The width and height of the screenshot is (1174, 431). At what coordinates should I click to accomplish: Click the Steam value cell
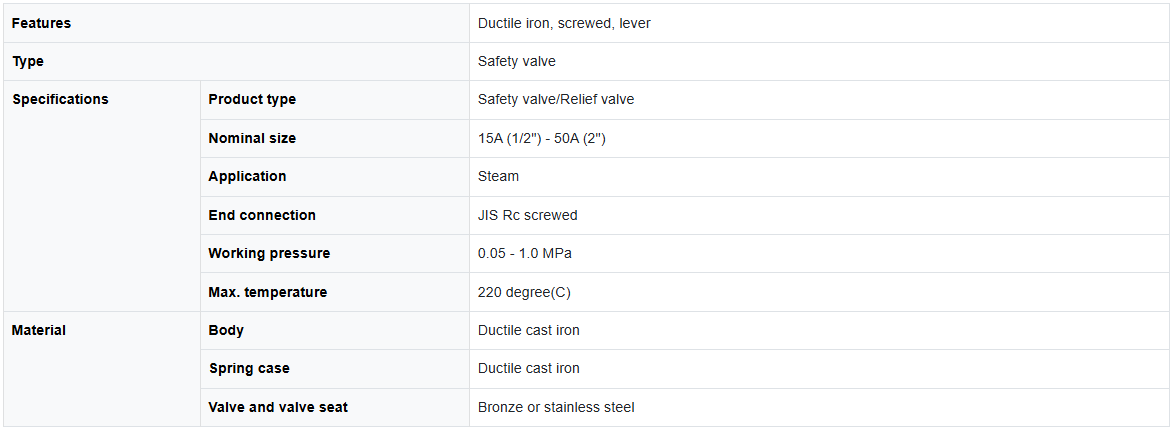pyautogui.click(x=499, y=176)
